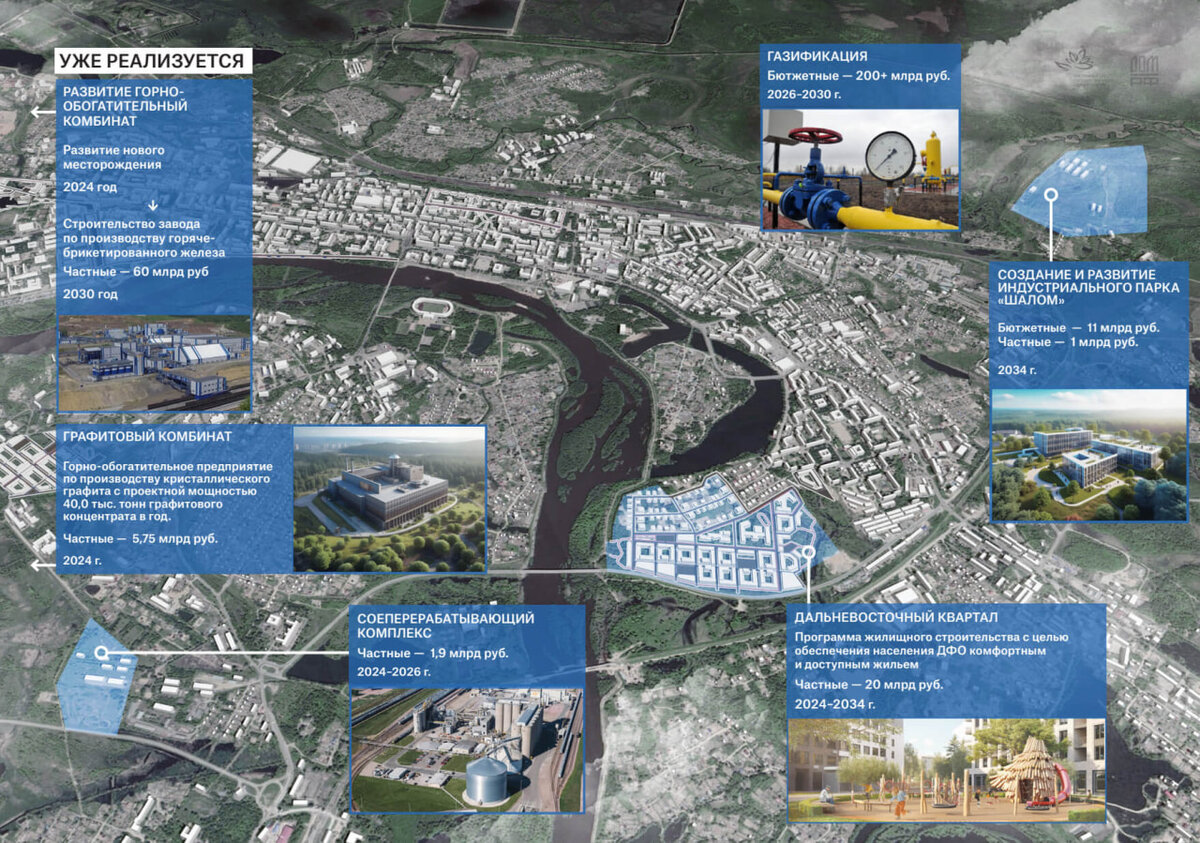Screen dimensions: 1200x843
Task: Click the '2034 г.' date
Action: (1018, 370)
